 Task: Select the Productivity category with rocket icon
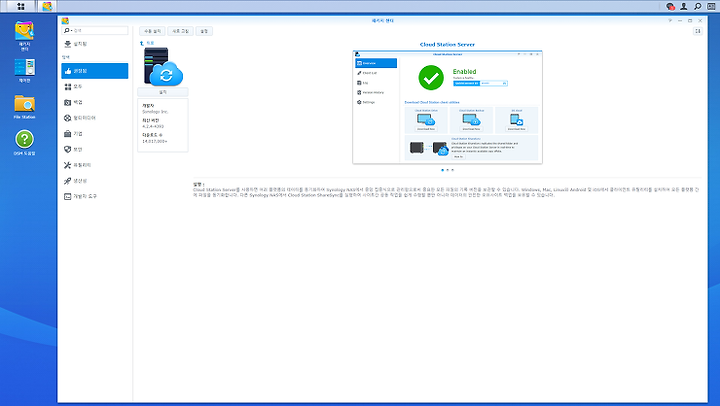pyautogui.click(x=95, y=181)
